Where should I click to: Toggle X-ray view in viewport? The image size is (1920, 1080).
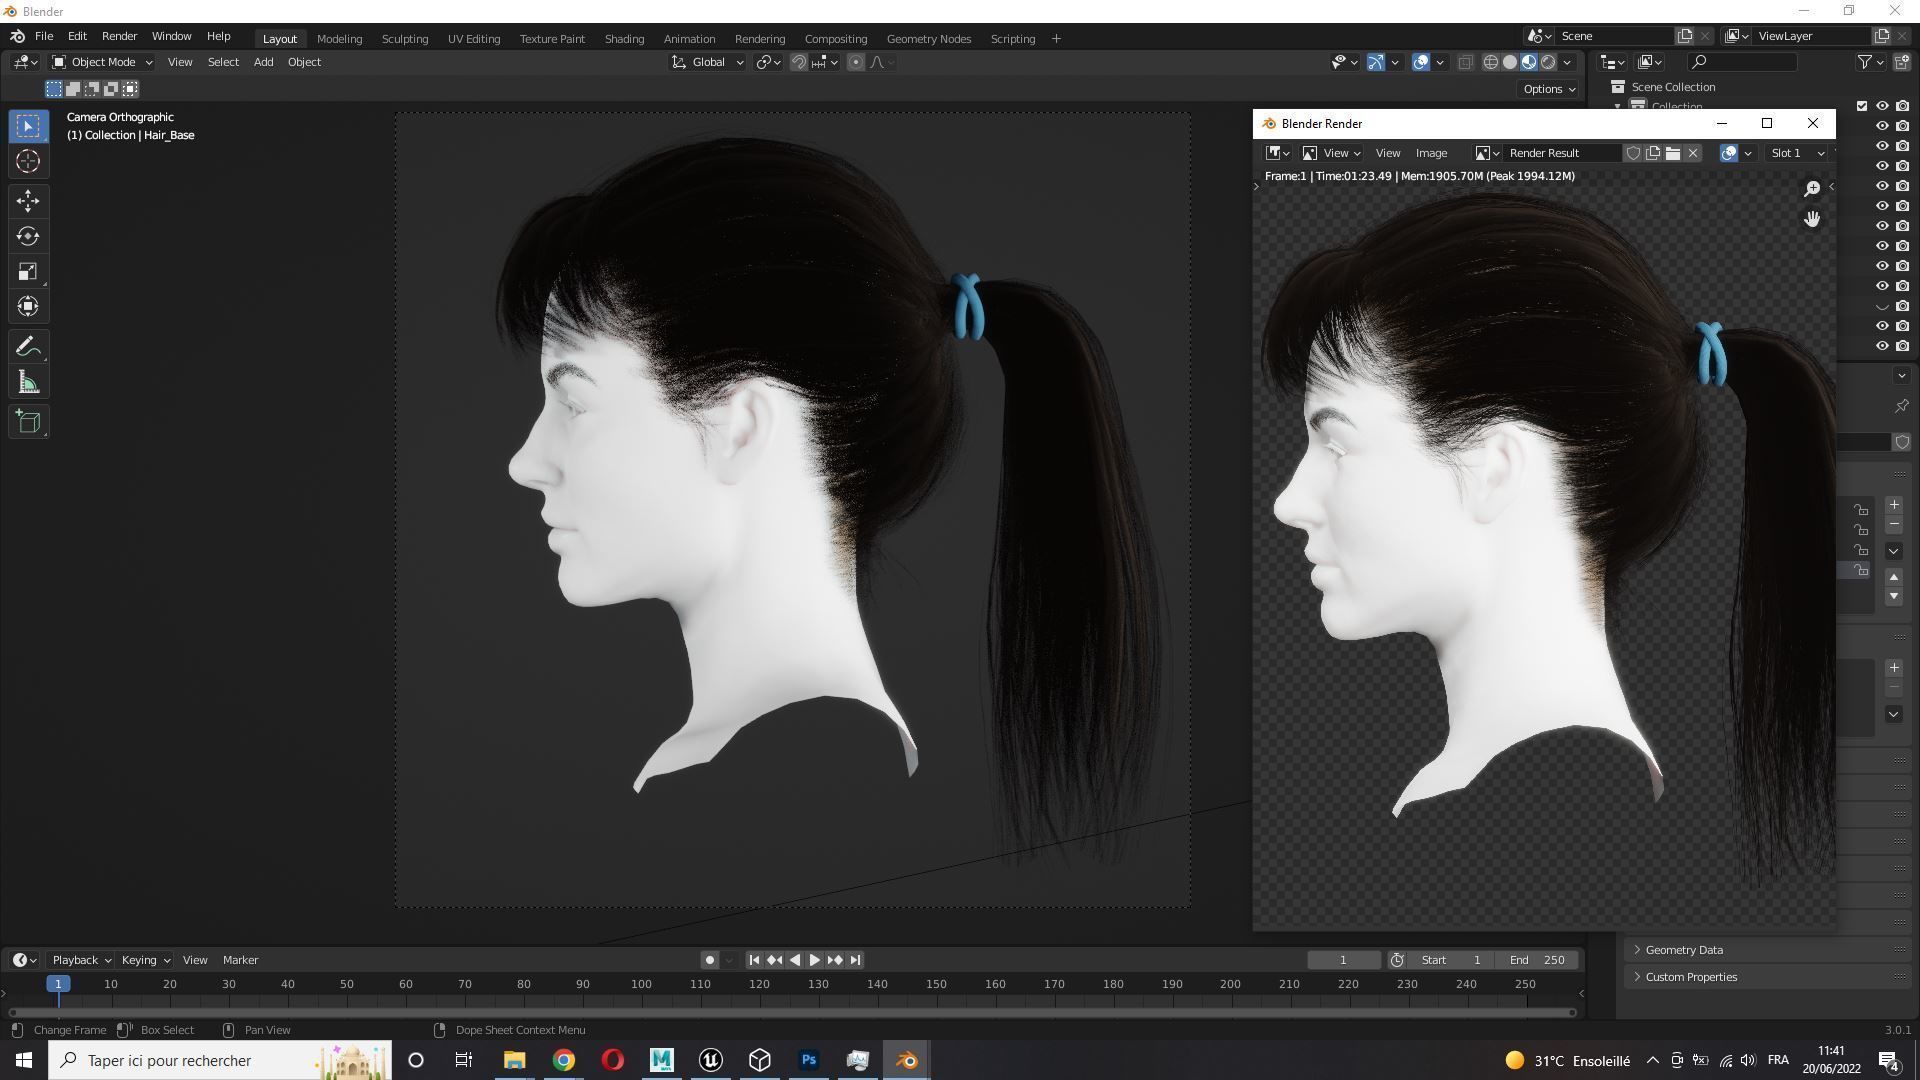[1465, 62]
